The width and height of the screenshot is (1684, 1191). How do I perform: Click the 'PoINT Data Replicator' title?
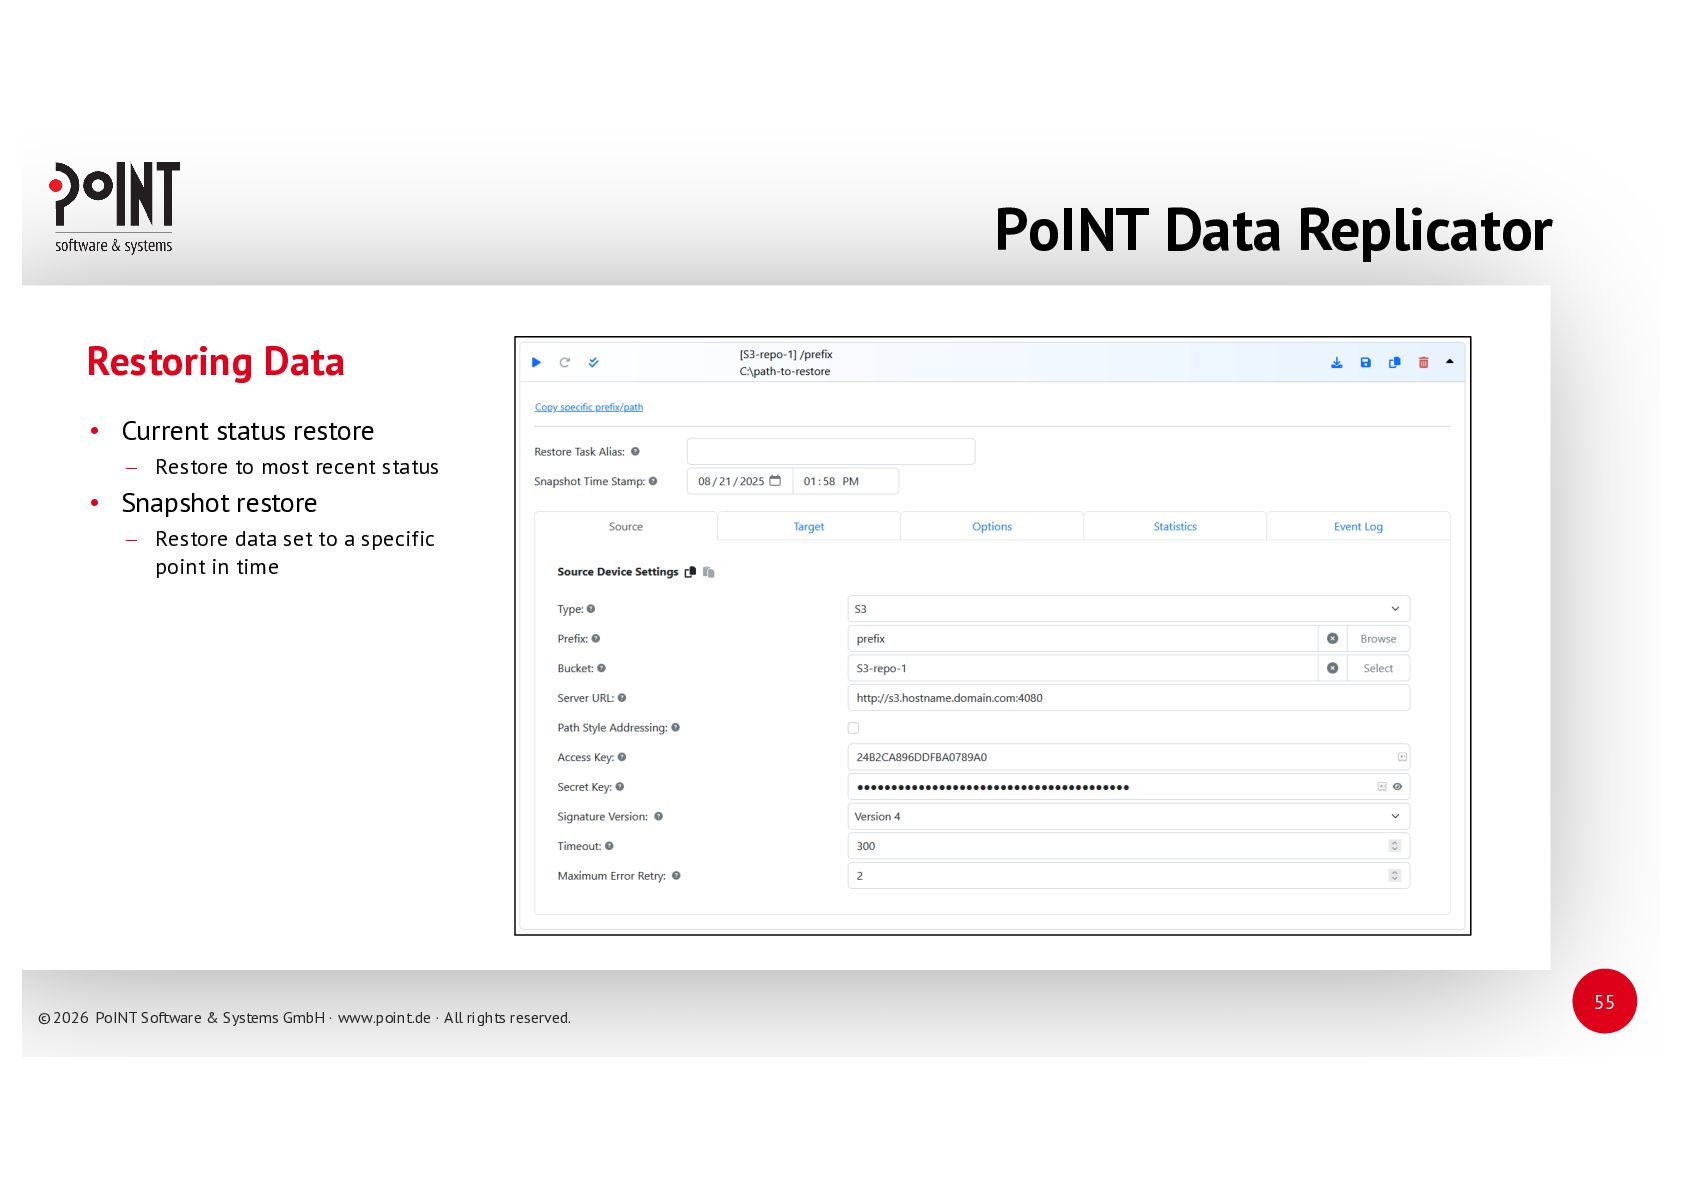(1273, 230)
